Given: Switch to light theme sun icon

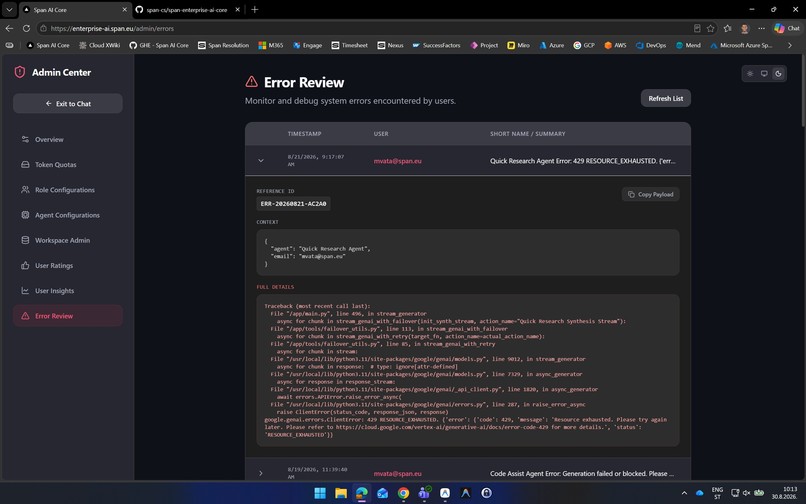Looking at the screenshot, I should [750, 74].
